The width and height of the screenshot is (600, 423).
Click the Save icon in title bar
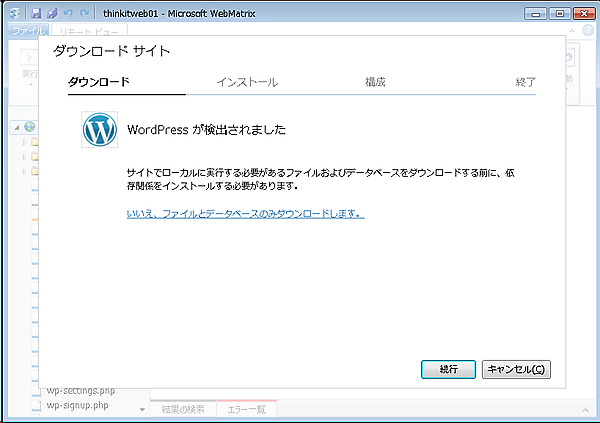pos(36,13)
